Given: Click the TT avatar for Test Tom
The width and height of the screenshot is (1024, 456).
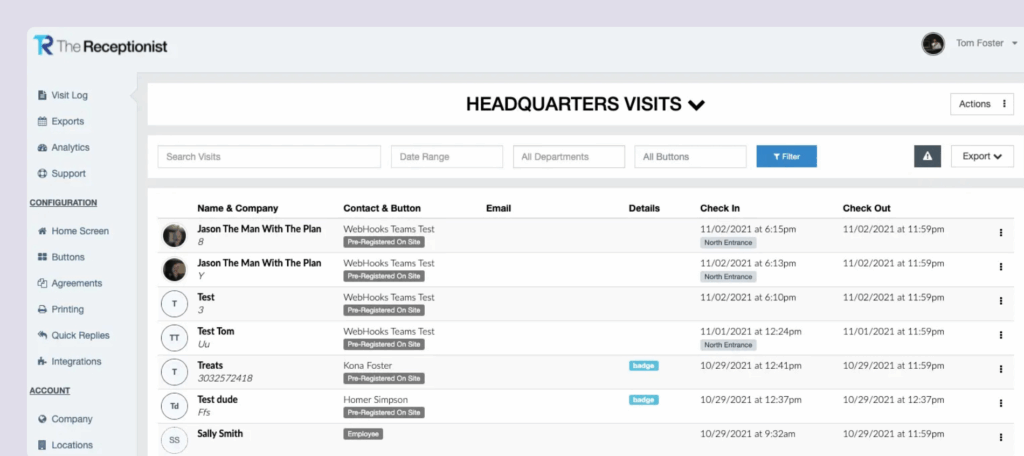Looking at the screenshot, I should (x=174, y=338).
